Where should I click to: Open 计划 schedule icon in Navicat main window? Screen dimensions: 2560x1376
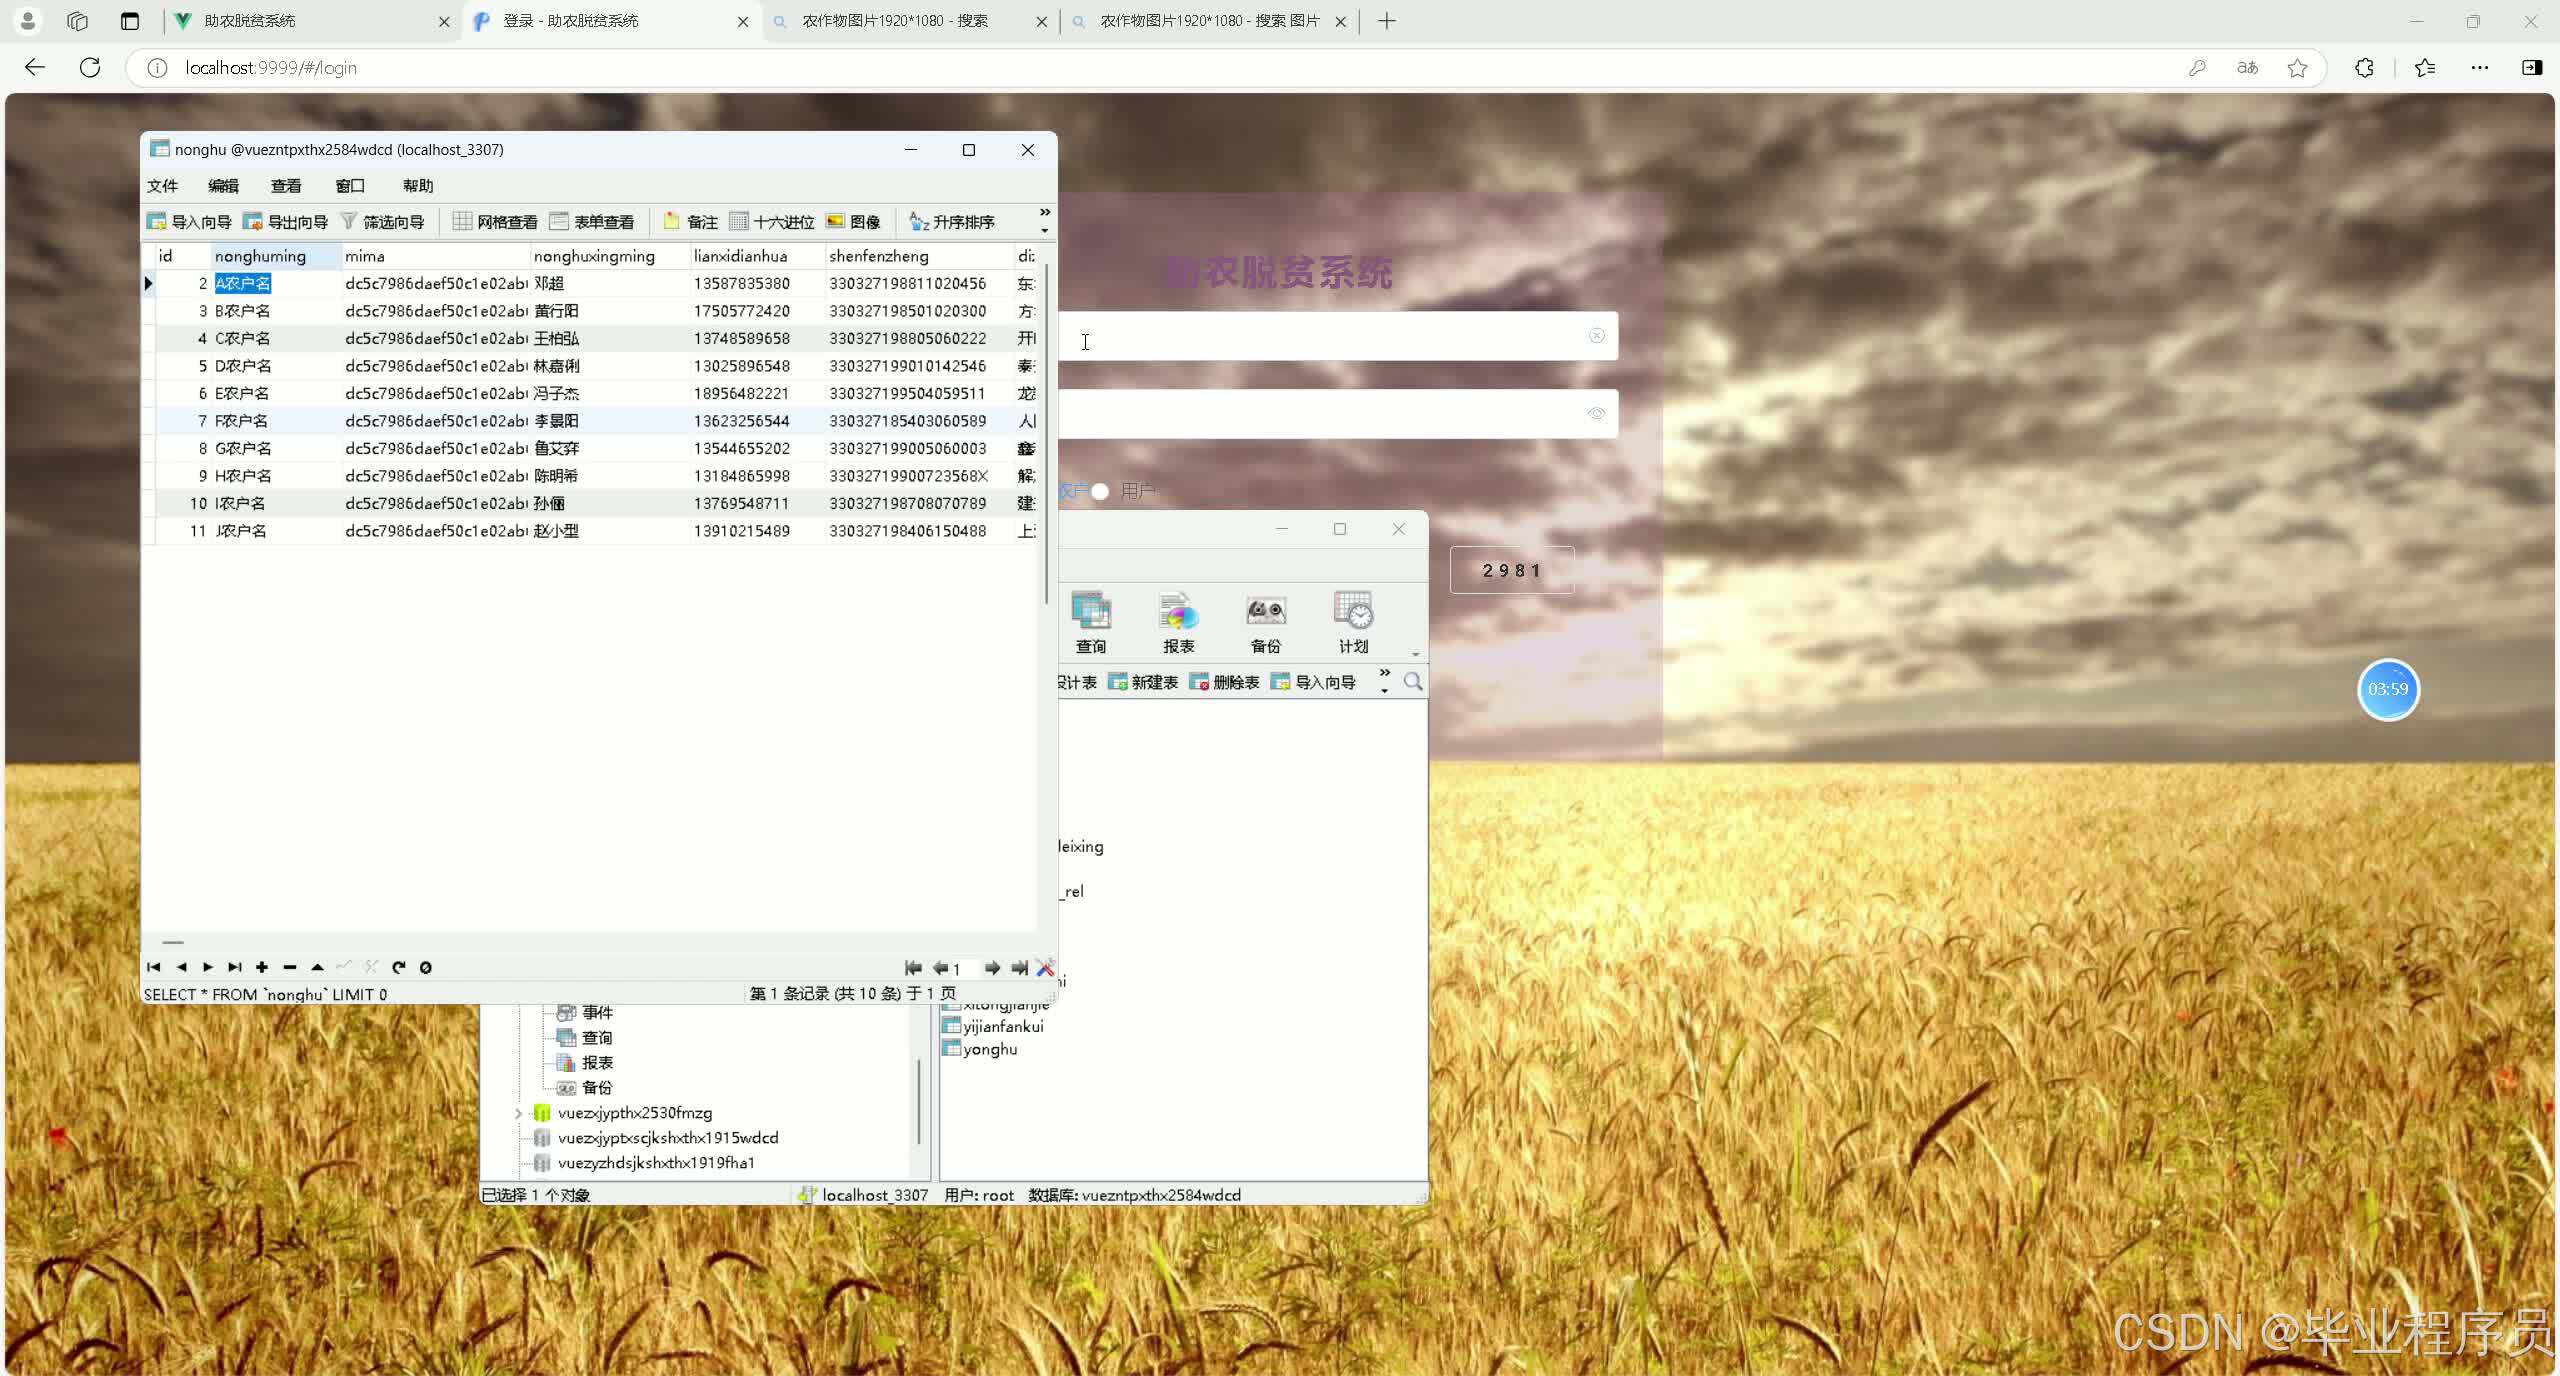[x=1354, y=622]
